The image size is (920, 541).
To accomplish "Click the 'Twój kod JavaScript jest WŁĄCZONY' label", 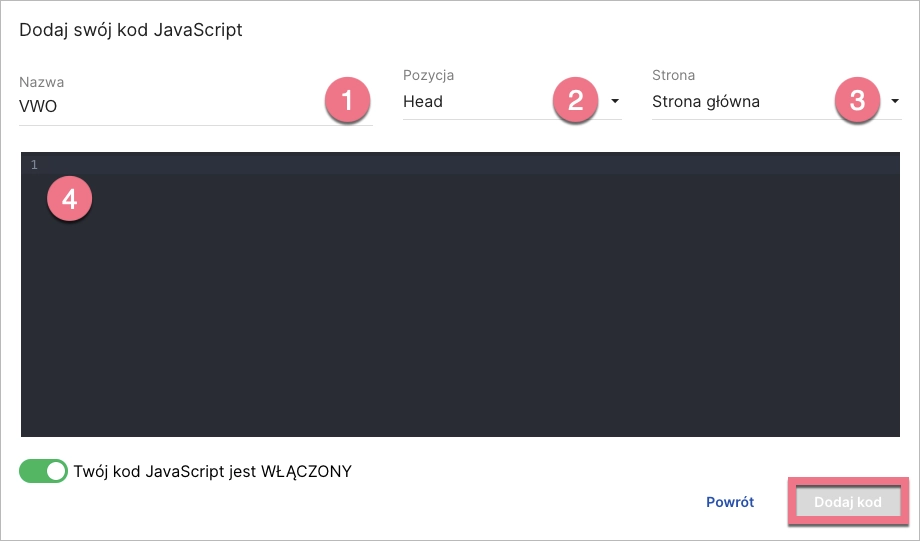I will (x=213, y=471).
